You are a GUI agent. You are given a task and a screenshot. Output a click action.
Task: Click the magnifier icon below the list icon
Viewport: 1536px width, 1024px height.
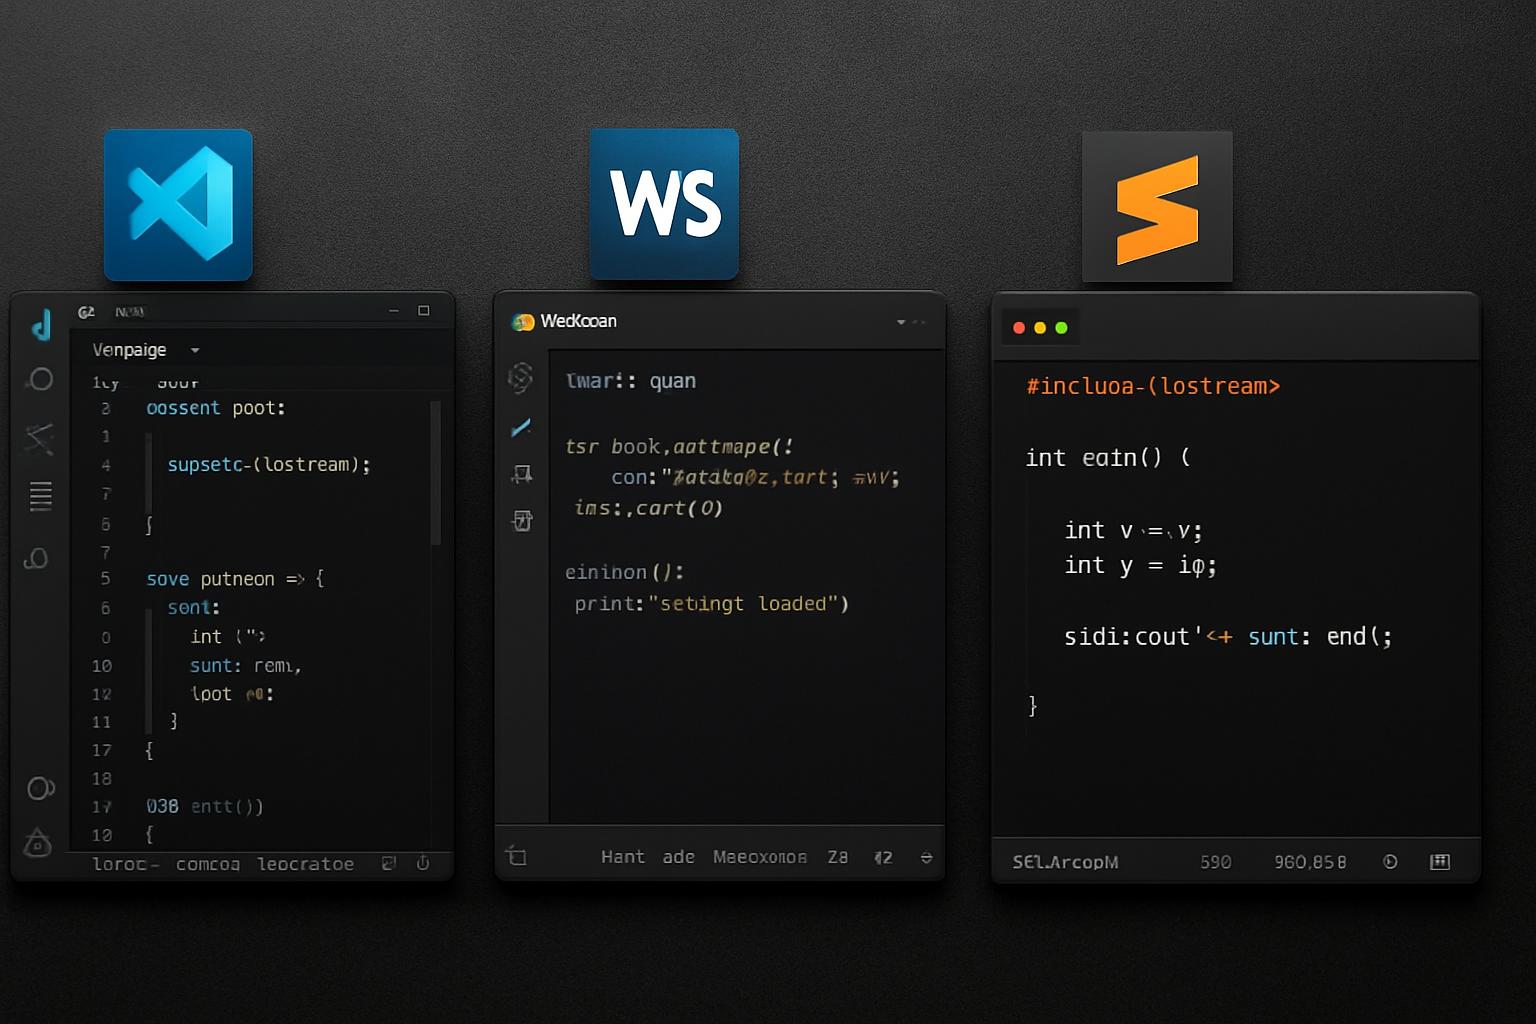pyautogui.click(x=37, y=558)
